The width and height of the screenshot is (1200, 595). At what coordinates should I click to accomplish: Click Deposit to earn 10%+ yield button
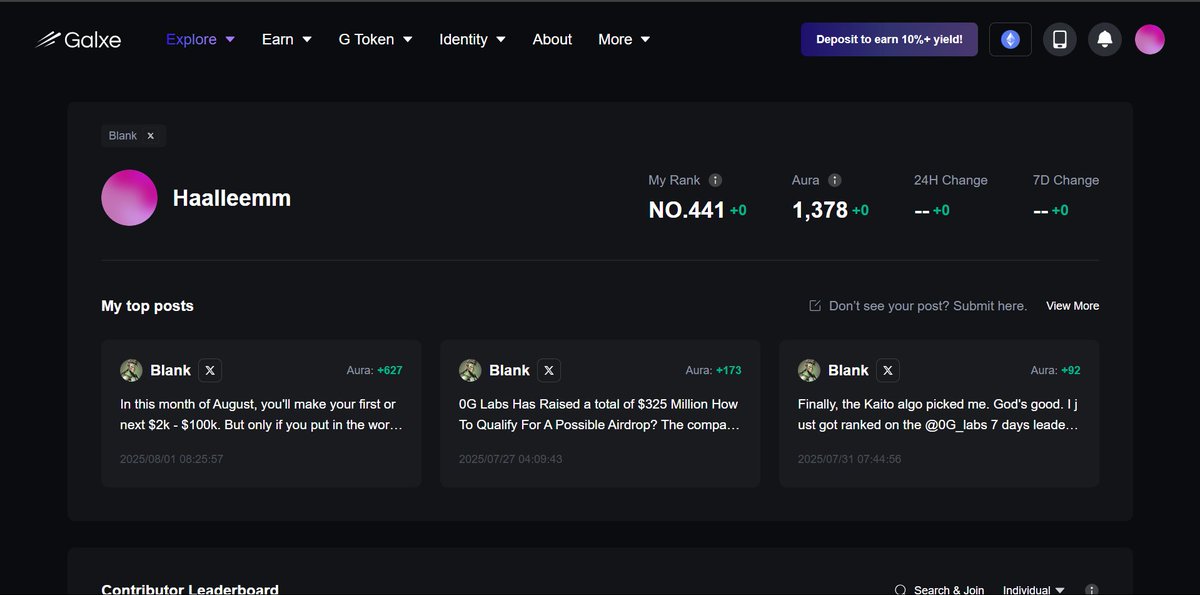[889, 39]
